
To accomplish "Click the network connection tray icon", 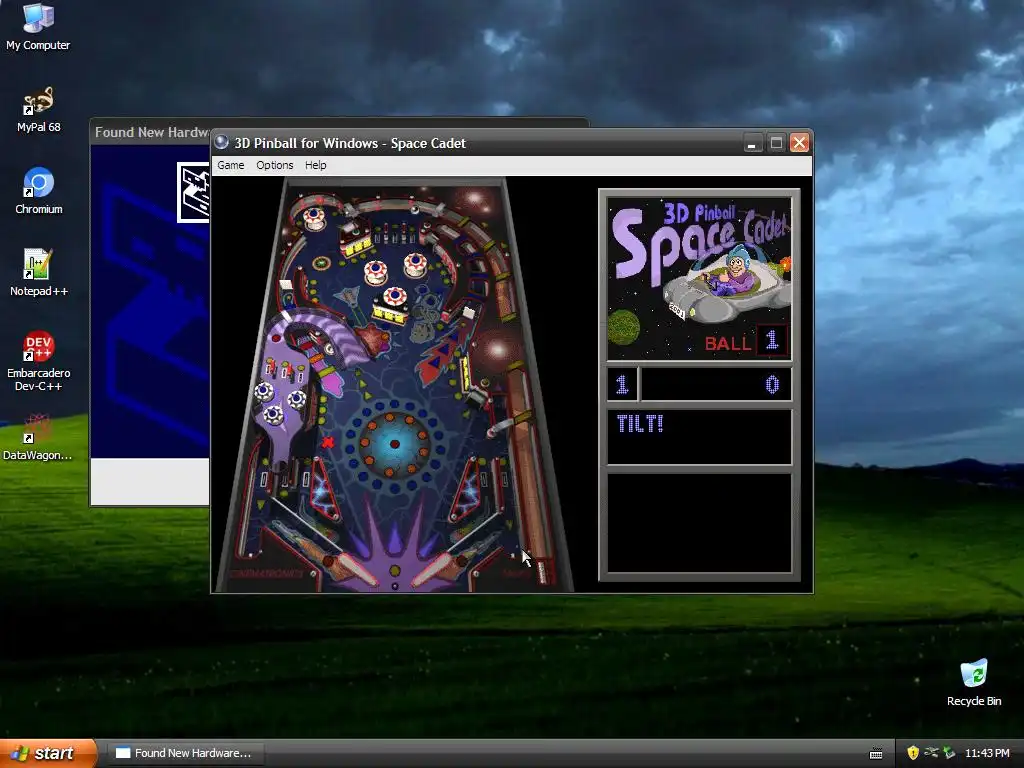I will tap(931, 753).
